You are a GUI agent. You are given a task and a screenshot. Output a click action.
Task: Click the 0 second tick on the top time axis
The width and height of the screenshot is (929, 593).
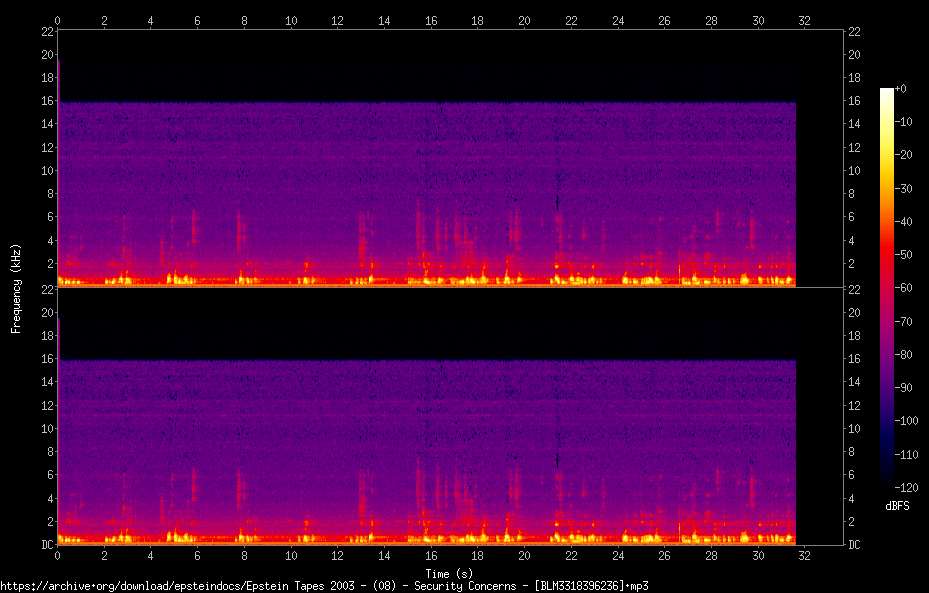pos(58,19)
